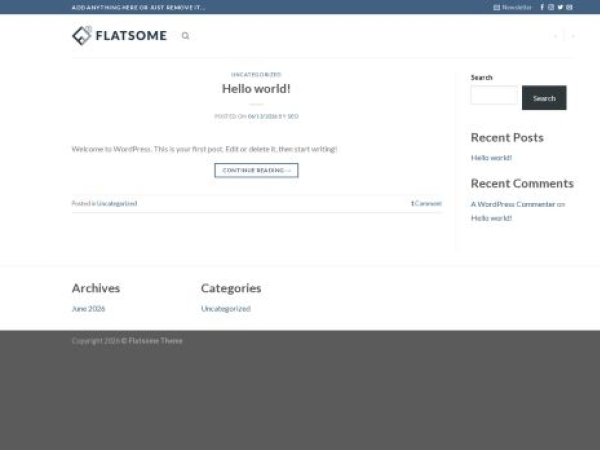Click the 'Archives' heading
Viewport: 600px width, 450px height.
click(96, 288)
